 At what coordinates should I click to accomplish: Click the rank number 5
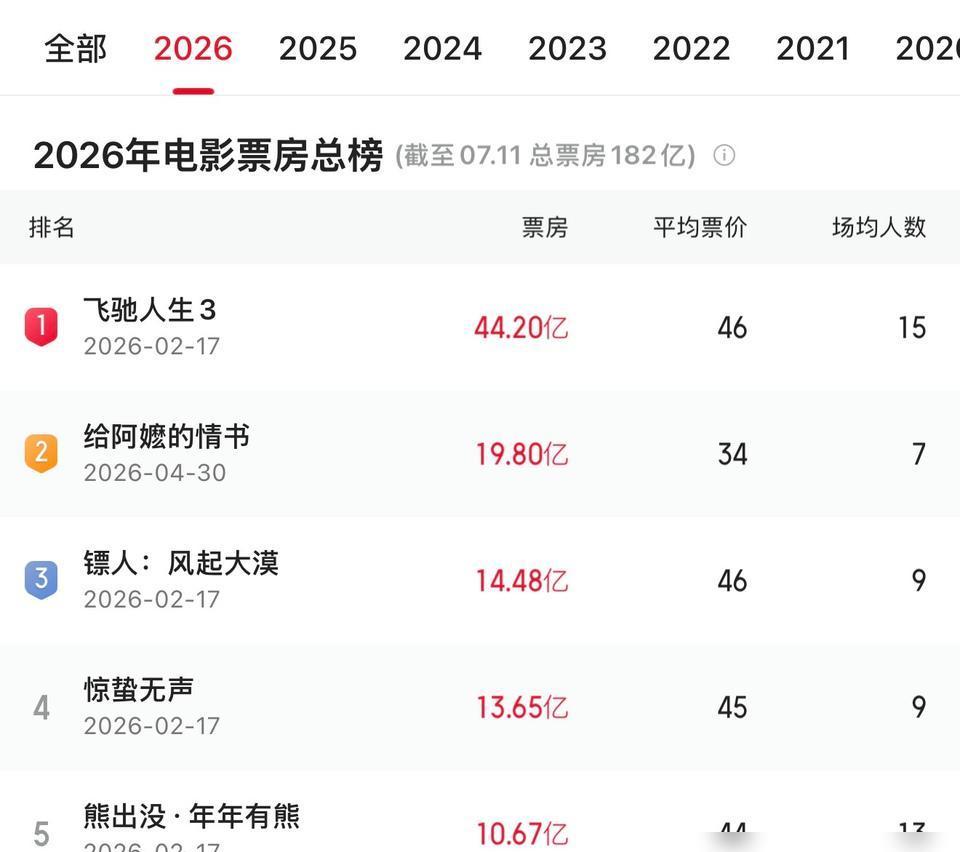(41, 834)
